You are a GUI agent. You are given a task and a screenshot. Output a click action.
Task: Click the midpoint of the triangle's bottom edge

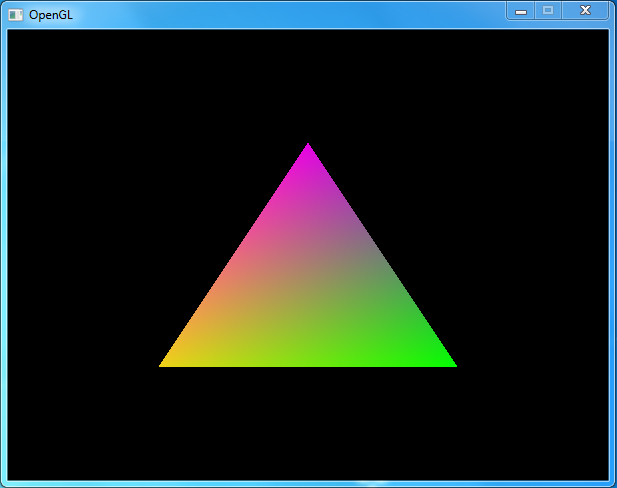(x=308, y=363)
